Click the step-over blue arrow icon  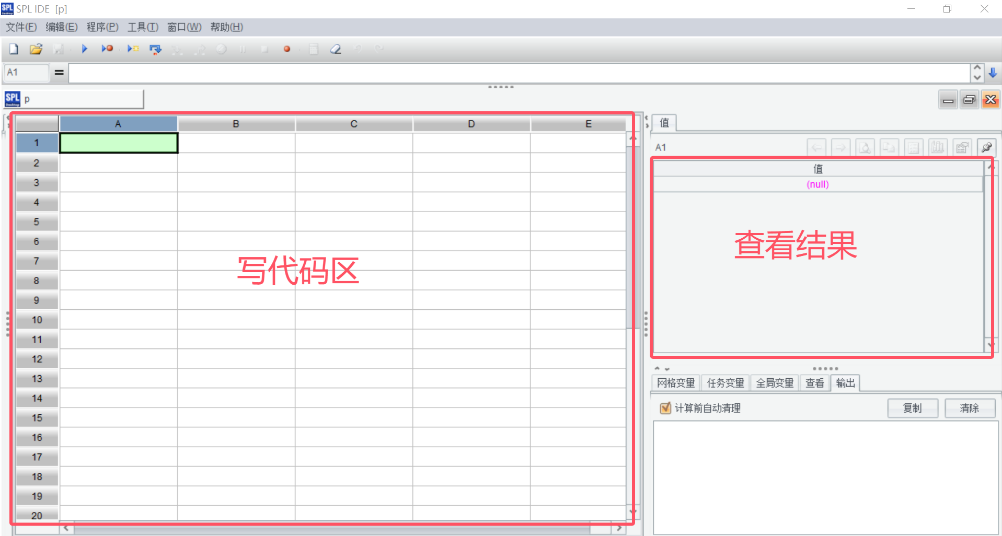point(155,49)
